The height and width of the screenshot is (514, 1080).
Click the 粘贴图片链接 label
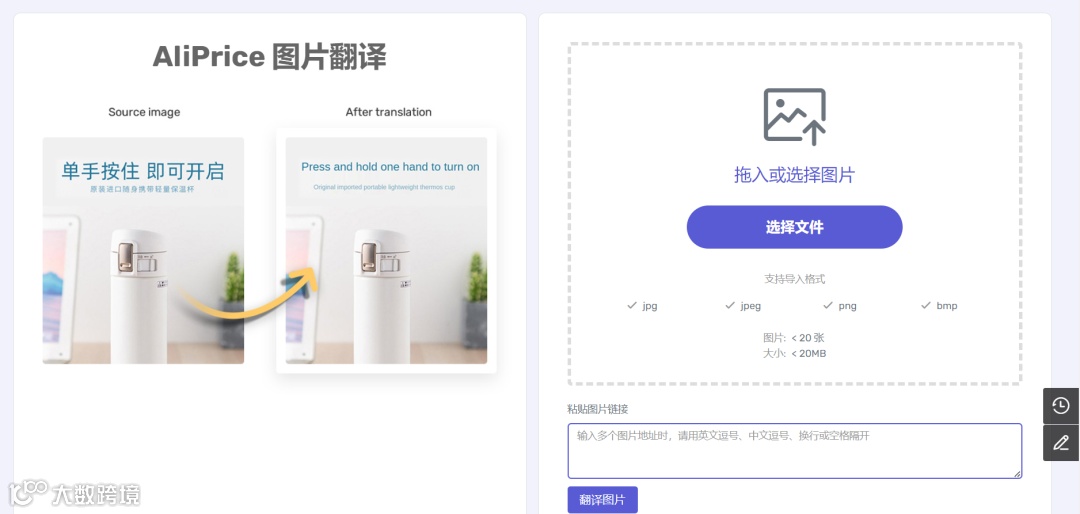click(x=597, y=409)
